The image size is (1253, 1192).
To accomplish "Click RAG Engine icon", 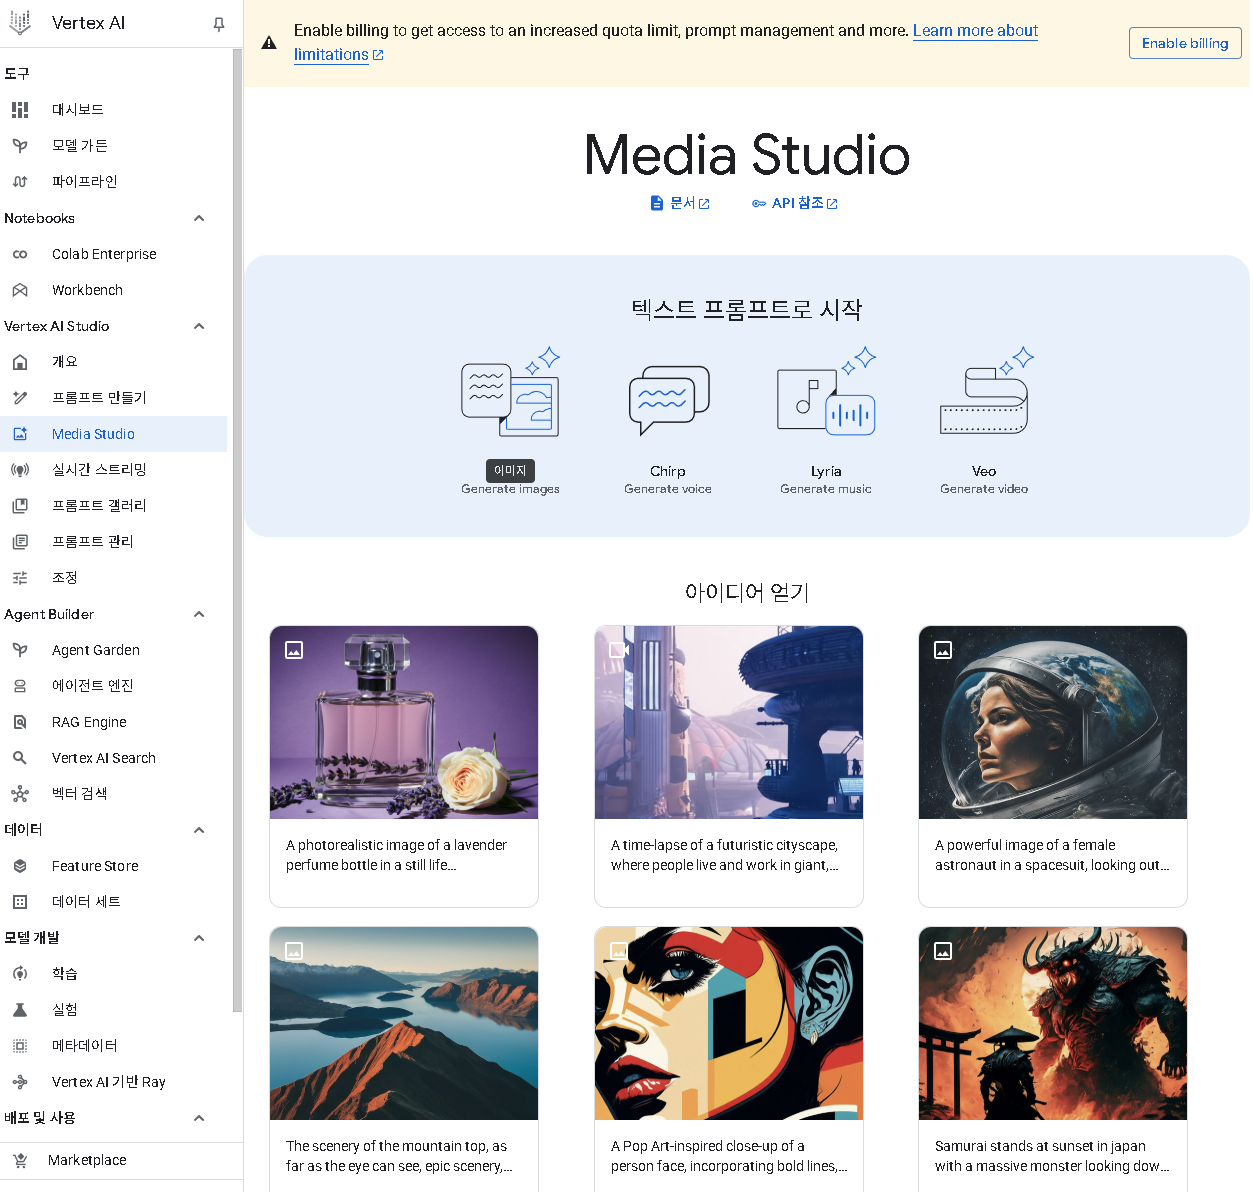I will coord(20,722).
